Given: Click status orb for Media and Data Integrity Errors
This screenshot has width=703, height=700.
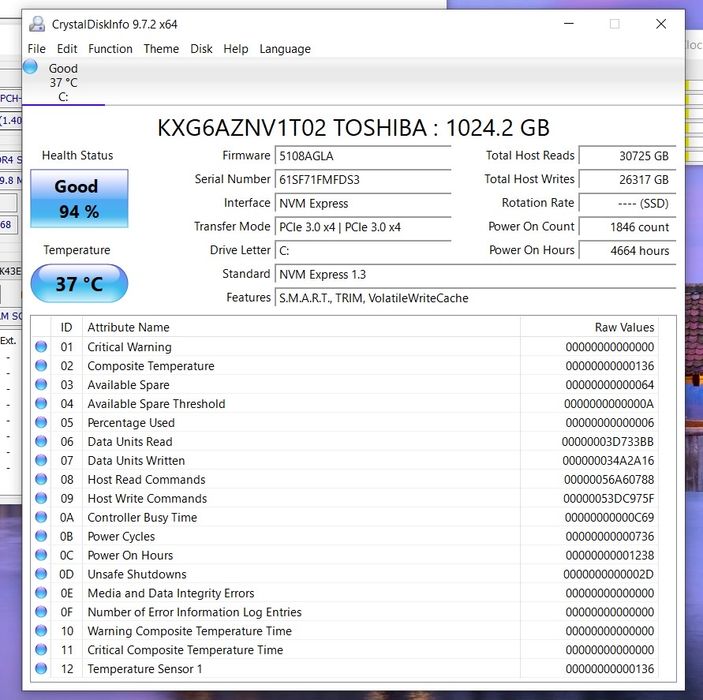Looking at the screenshot, I should 41,593.
